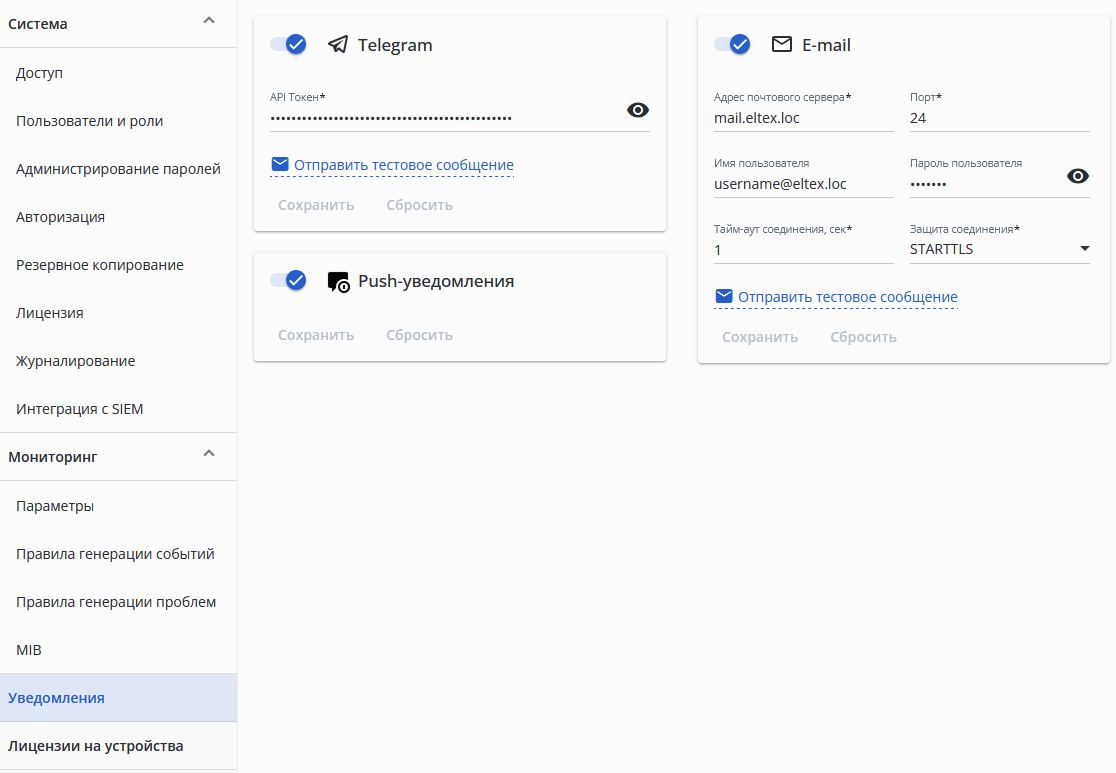Click envelope icon beside Telegram test message link

[x=280, y=164]
